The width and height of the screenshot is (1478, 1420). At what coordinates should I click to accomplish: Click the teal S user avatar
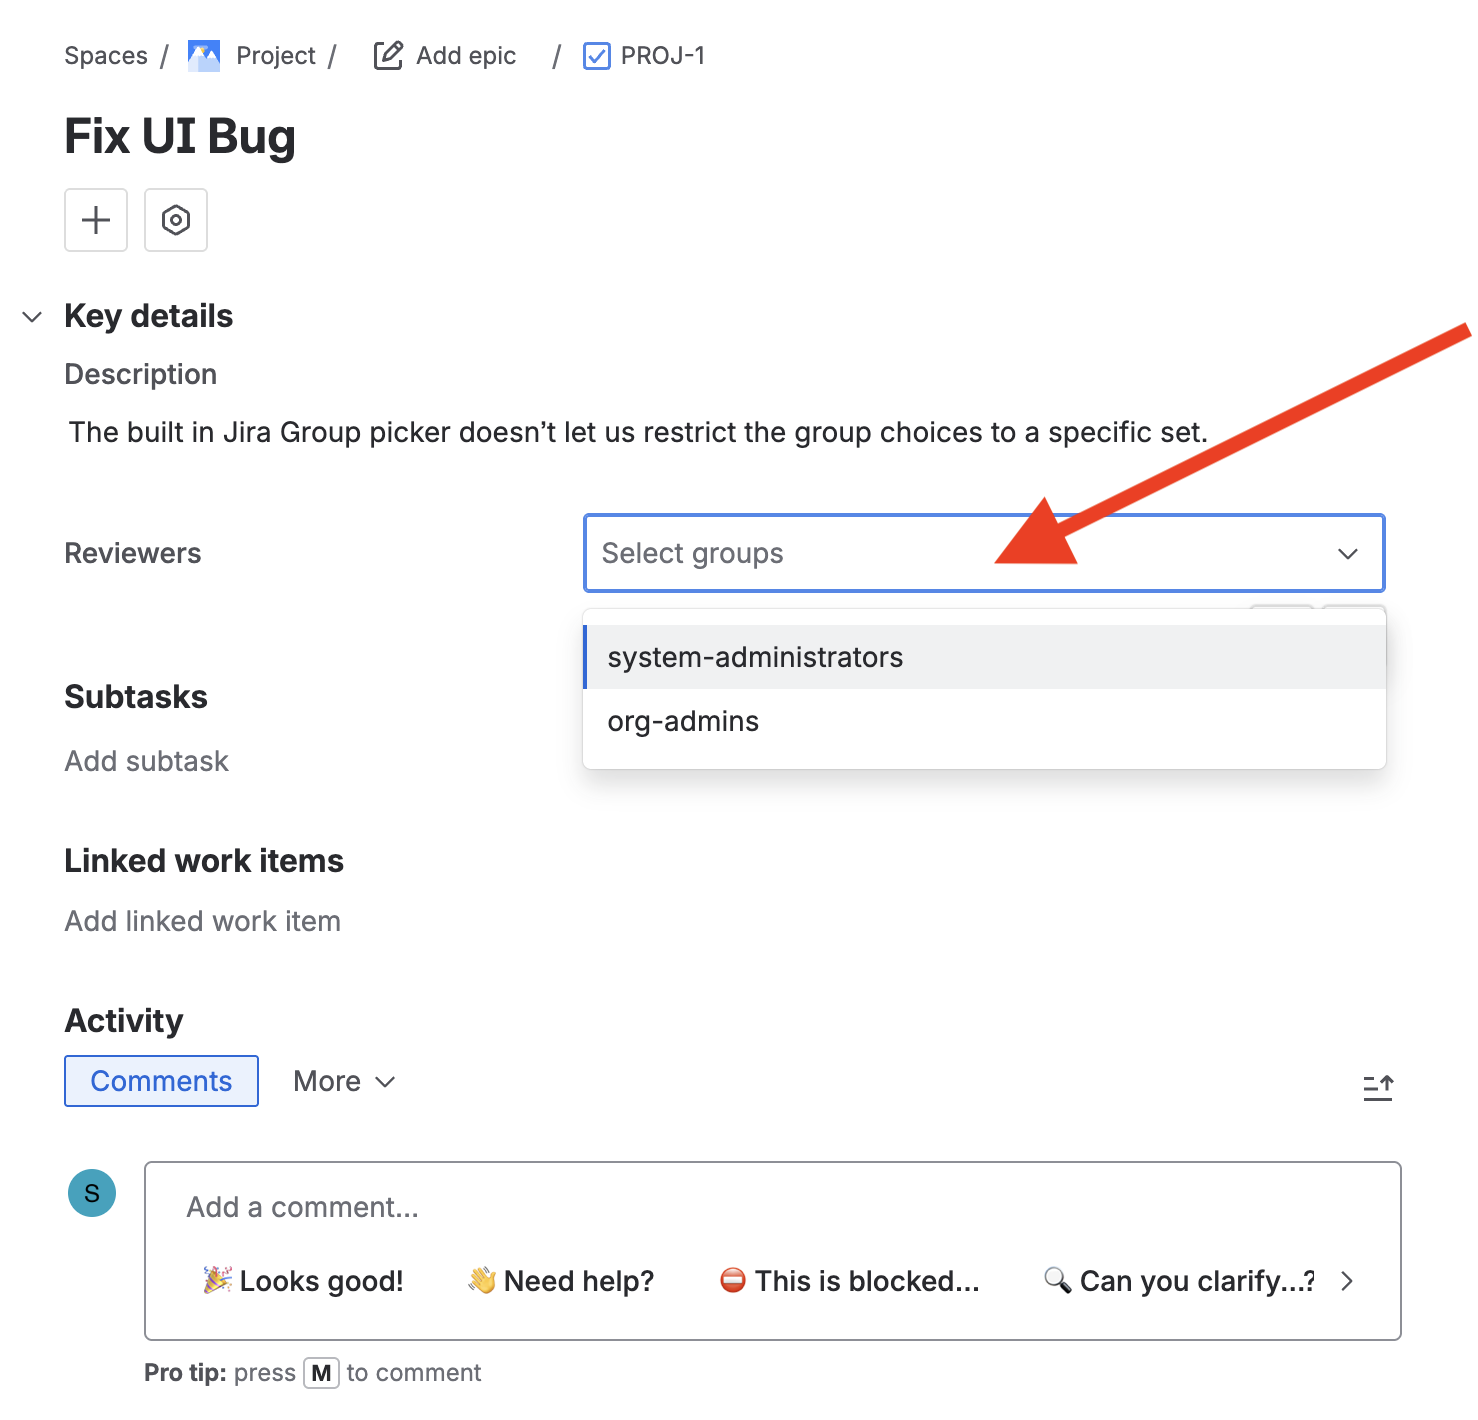point(91,1193)
